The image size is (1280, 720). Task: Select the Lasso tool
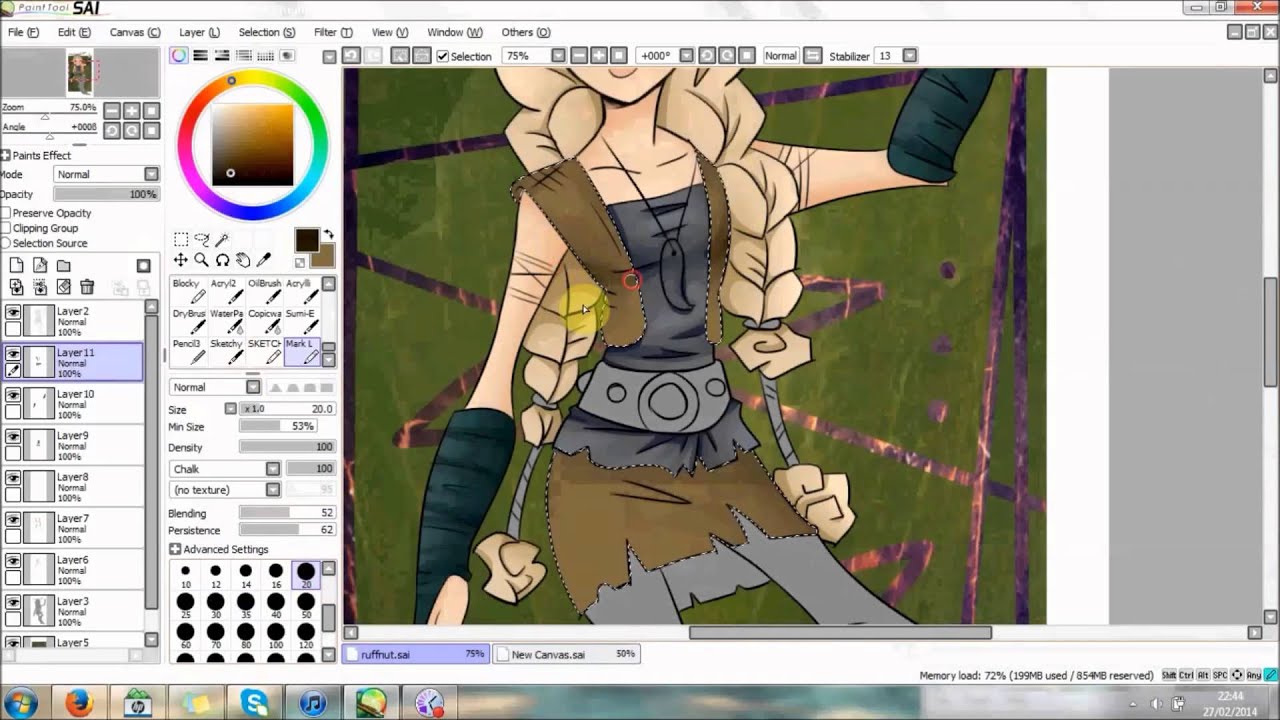[x=201, y=239]
